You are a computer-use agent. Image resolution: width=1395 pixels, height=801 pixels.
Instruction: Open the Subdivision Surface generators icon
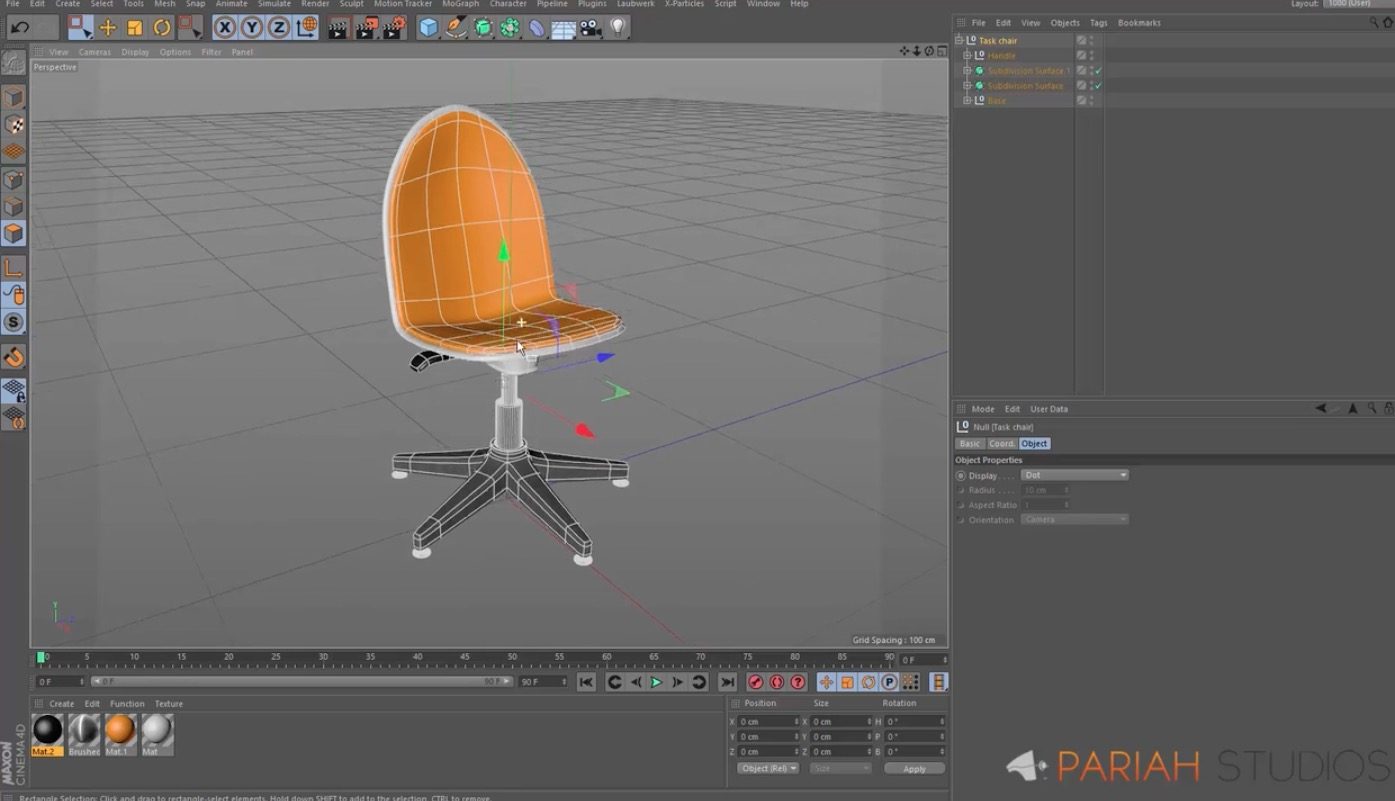(483, 28)
